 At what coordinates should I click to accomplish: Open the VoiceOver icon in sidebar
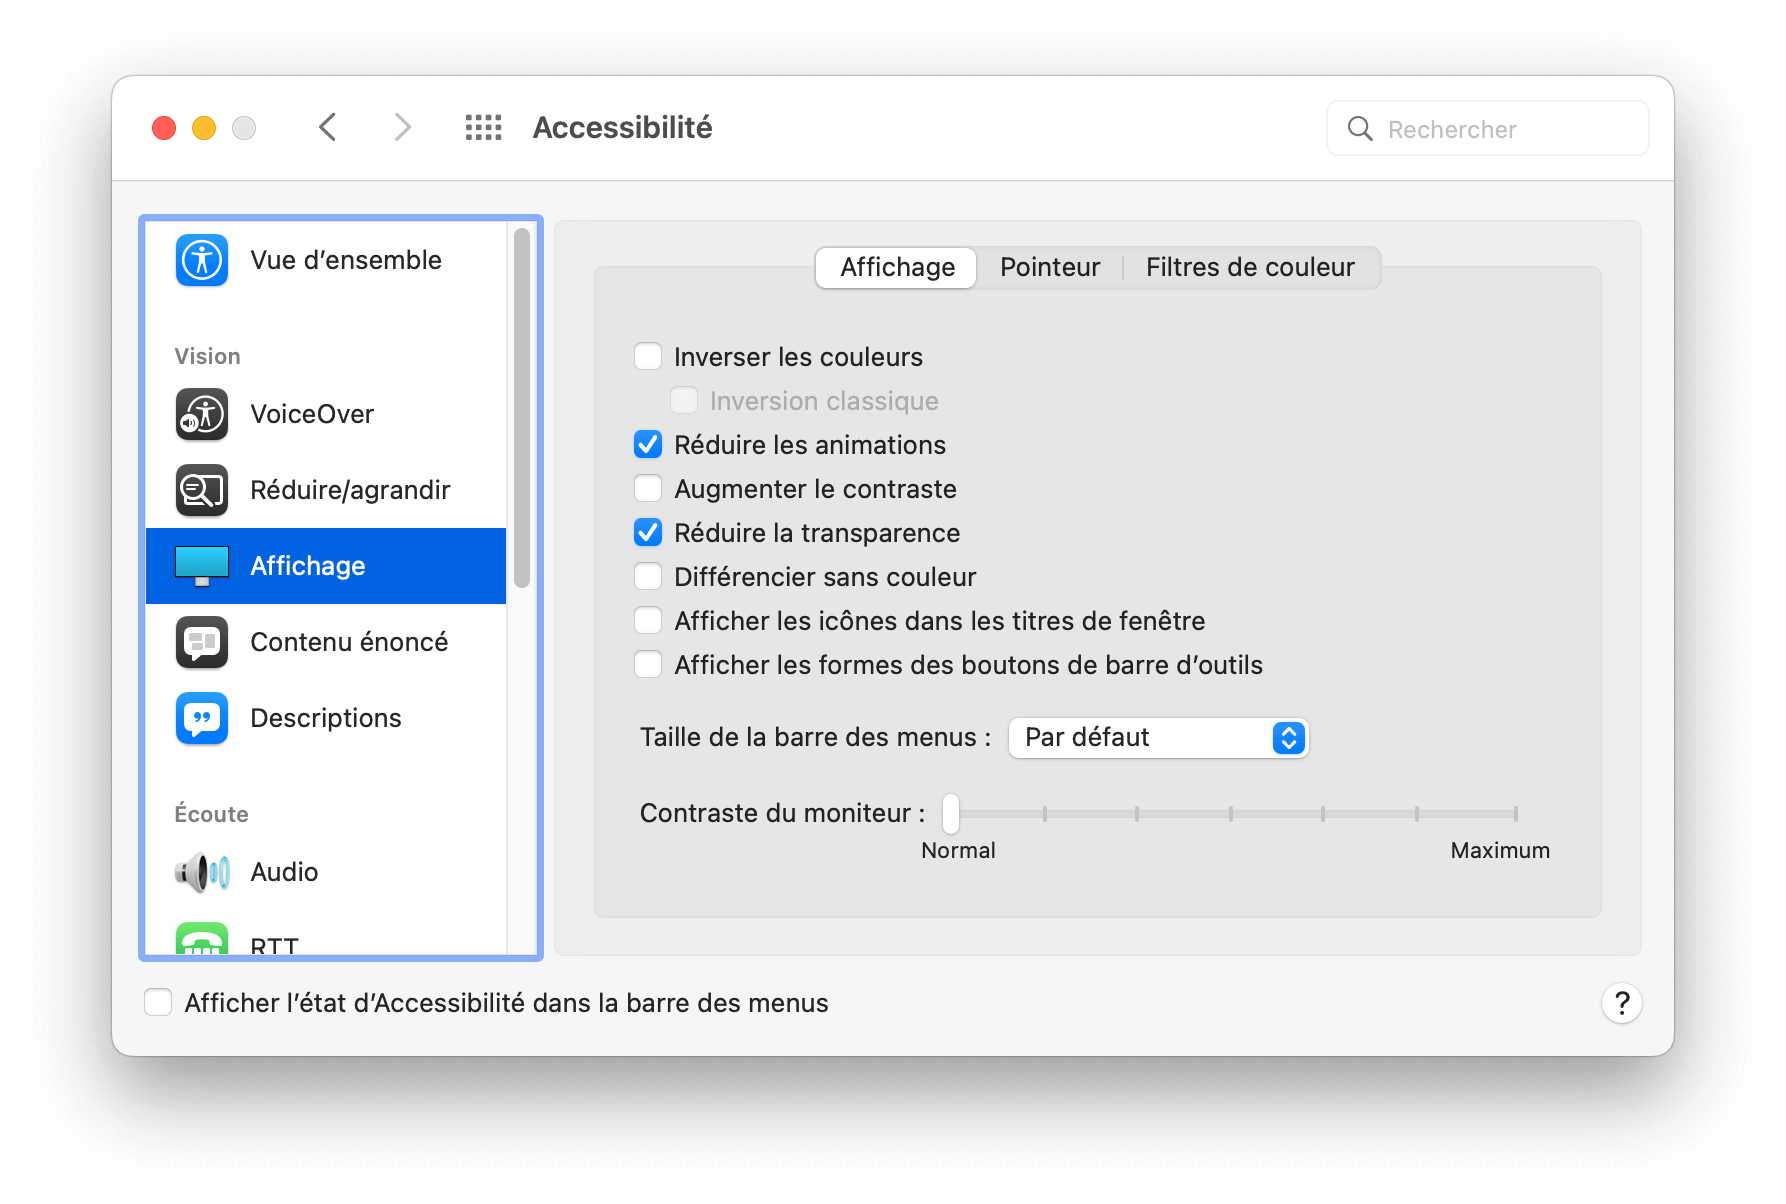point(202,414)
